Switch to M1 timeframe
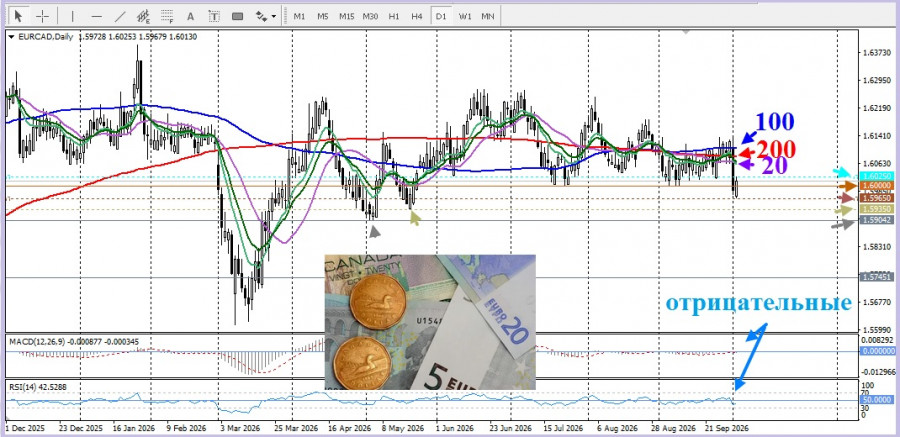This screenshot has height=437, width=900. point(299,16)
